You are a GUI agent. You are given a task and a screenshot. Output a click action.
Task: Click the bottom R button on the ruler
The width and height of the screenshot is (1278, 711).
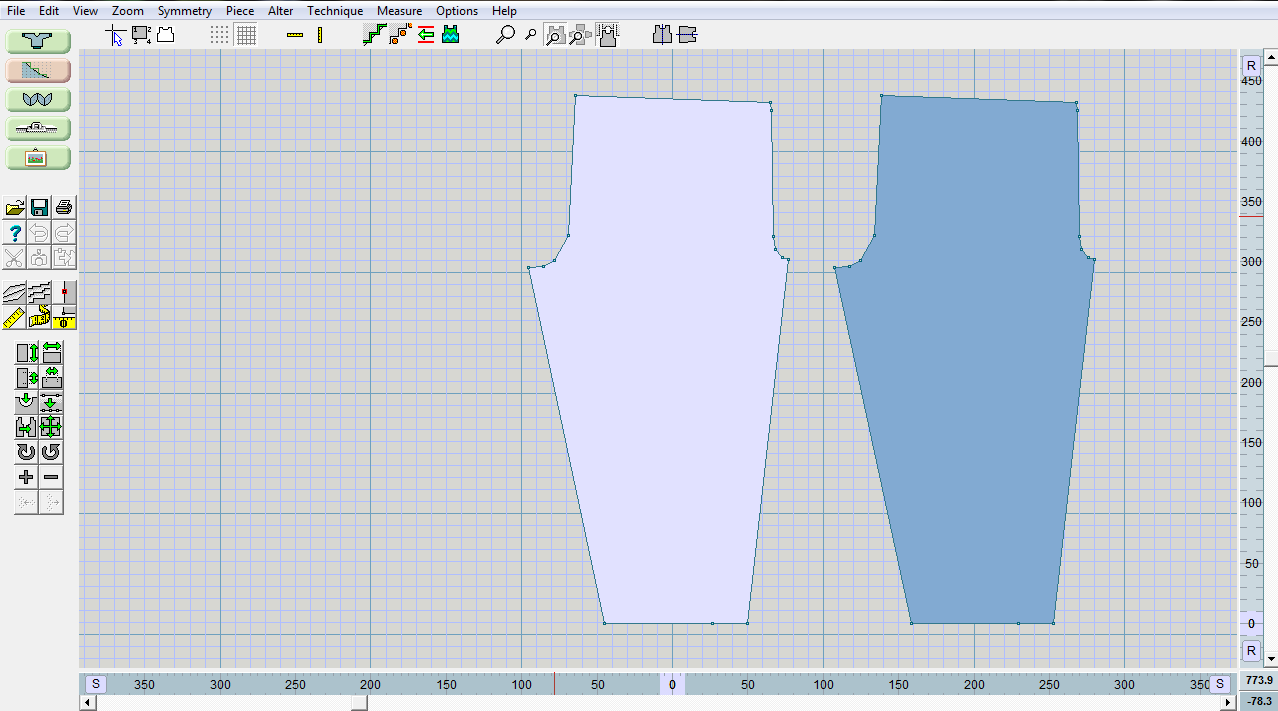1250,651
